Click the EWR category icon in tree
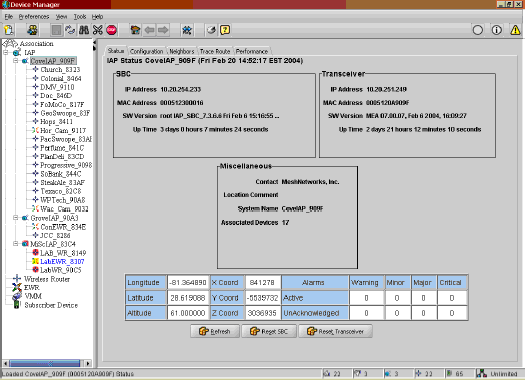525x380 pixels. (17, 287)
